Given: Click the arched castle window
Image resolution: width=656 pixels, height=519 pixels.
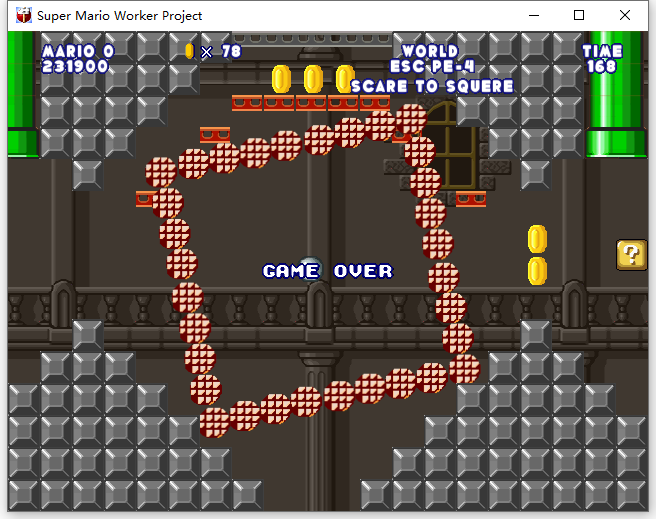Looking at the screenshot, I should pos(450,145).
